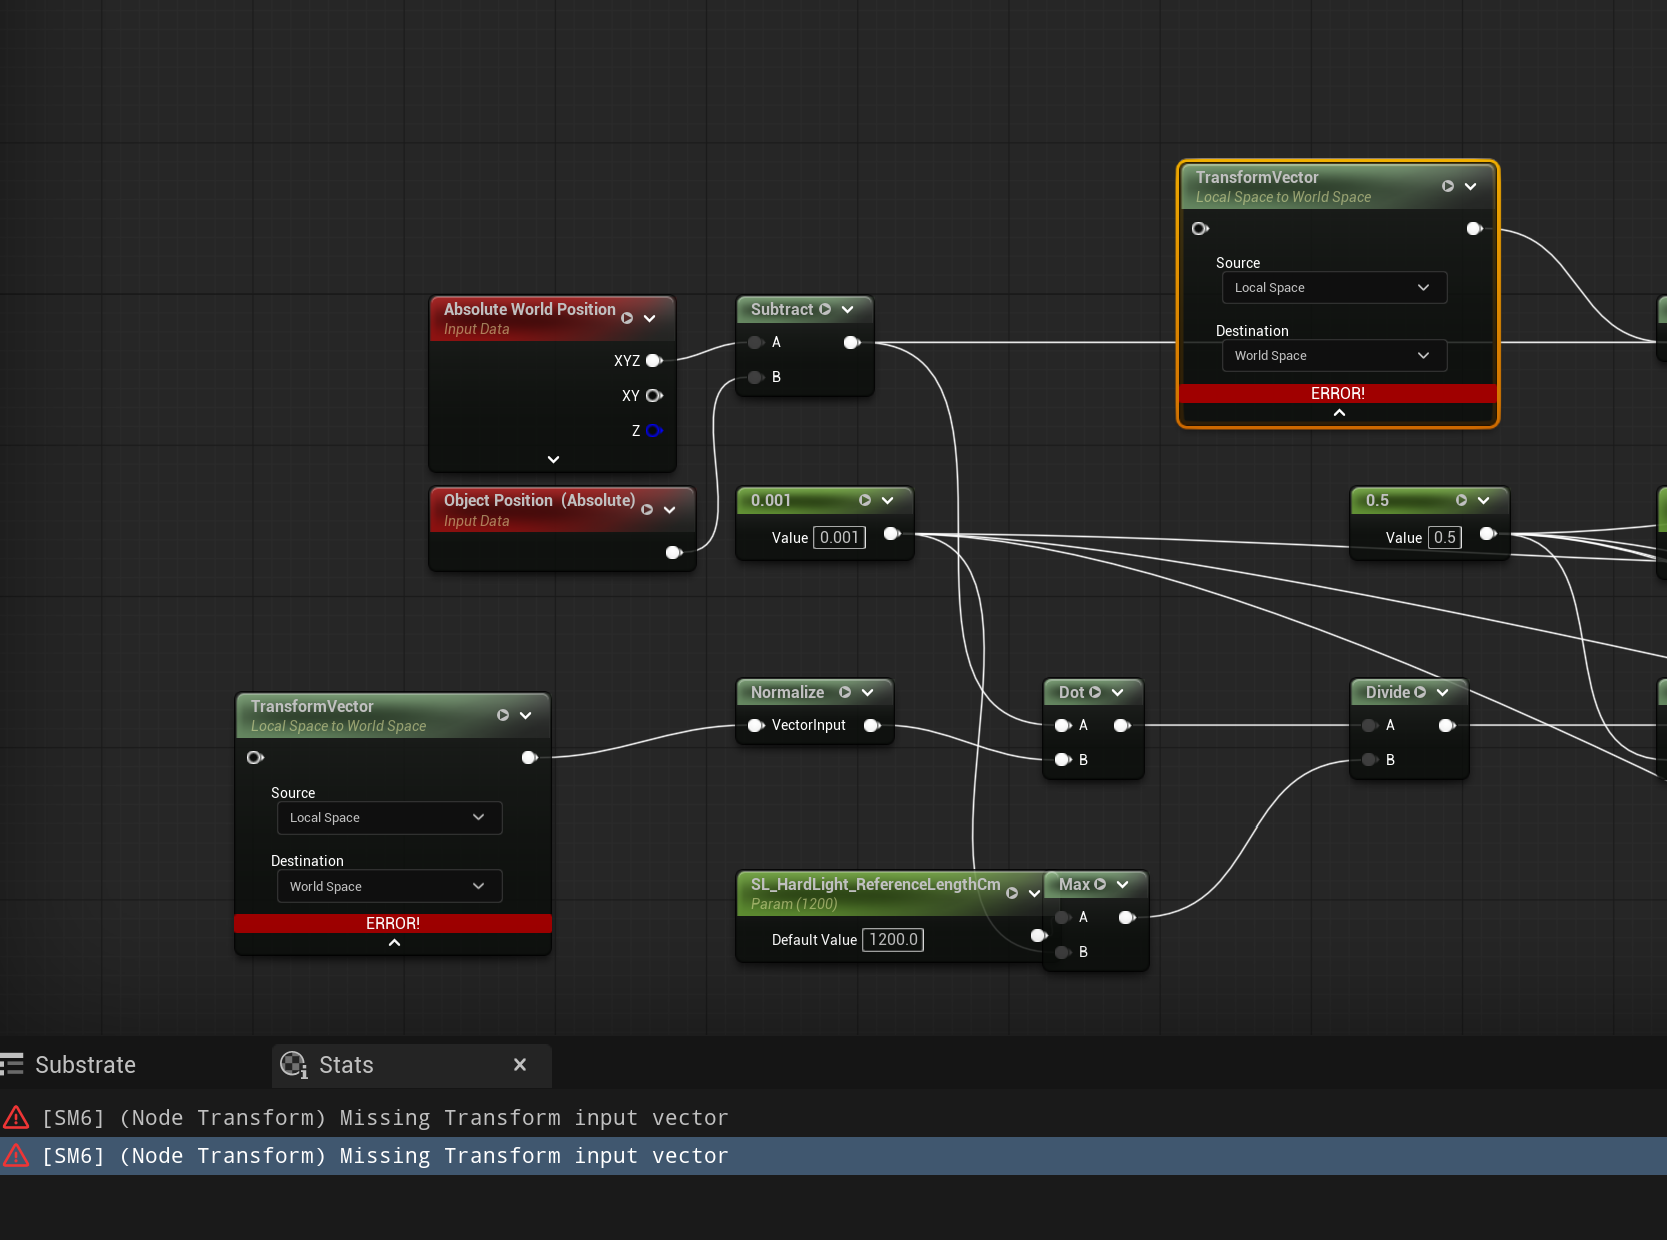The image size is (1667, 1240).
Task: Click the Dot node output pin
Action: point(1122,725)
